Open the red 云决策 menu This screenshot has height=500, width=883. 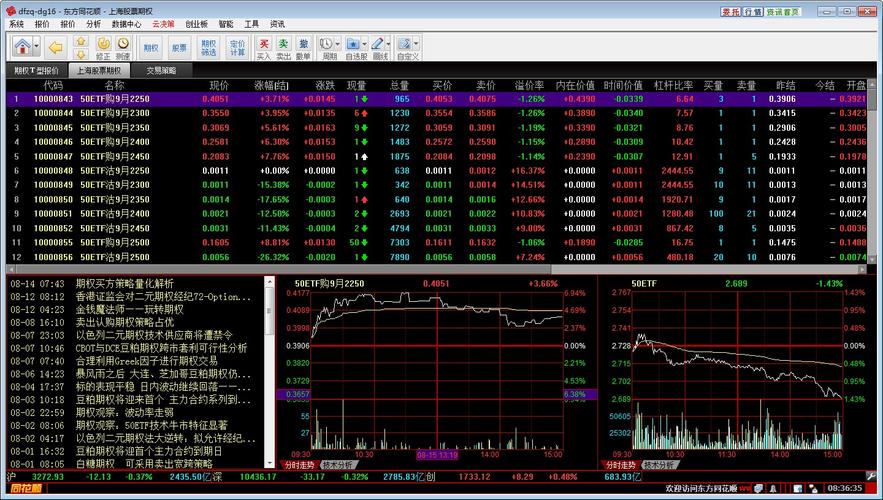[163, 24]
